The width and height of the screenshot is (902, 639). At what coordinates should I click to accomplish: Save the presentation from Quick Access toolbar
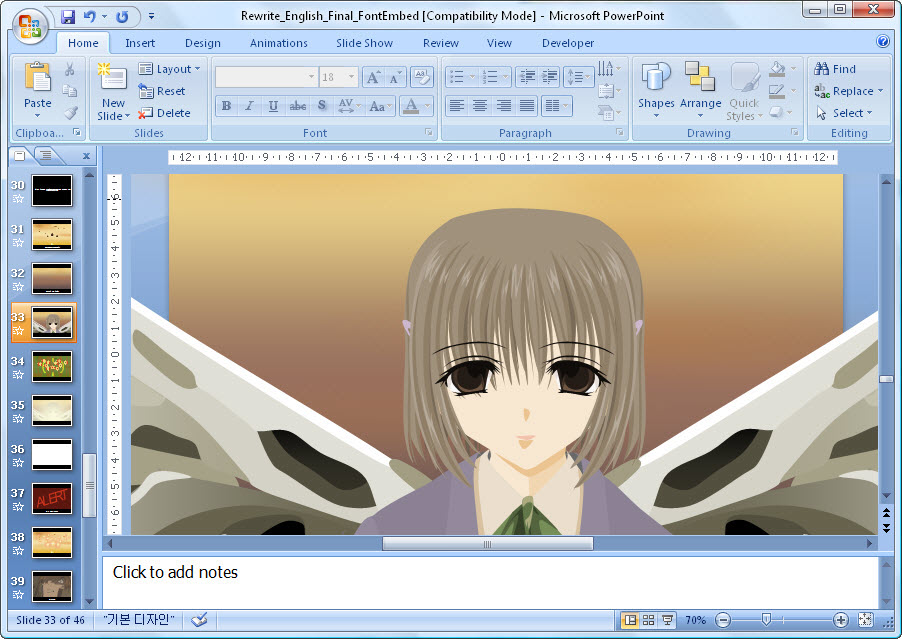click(68, 17)
